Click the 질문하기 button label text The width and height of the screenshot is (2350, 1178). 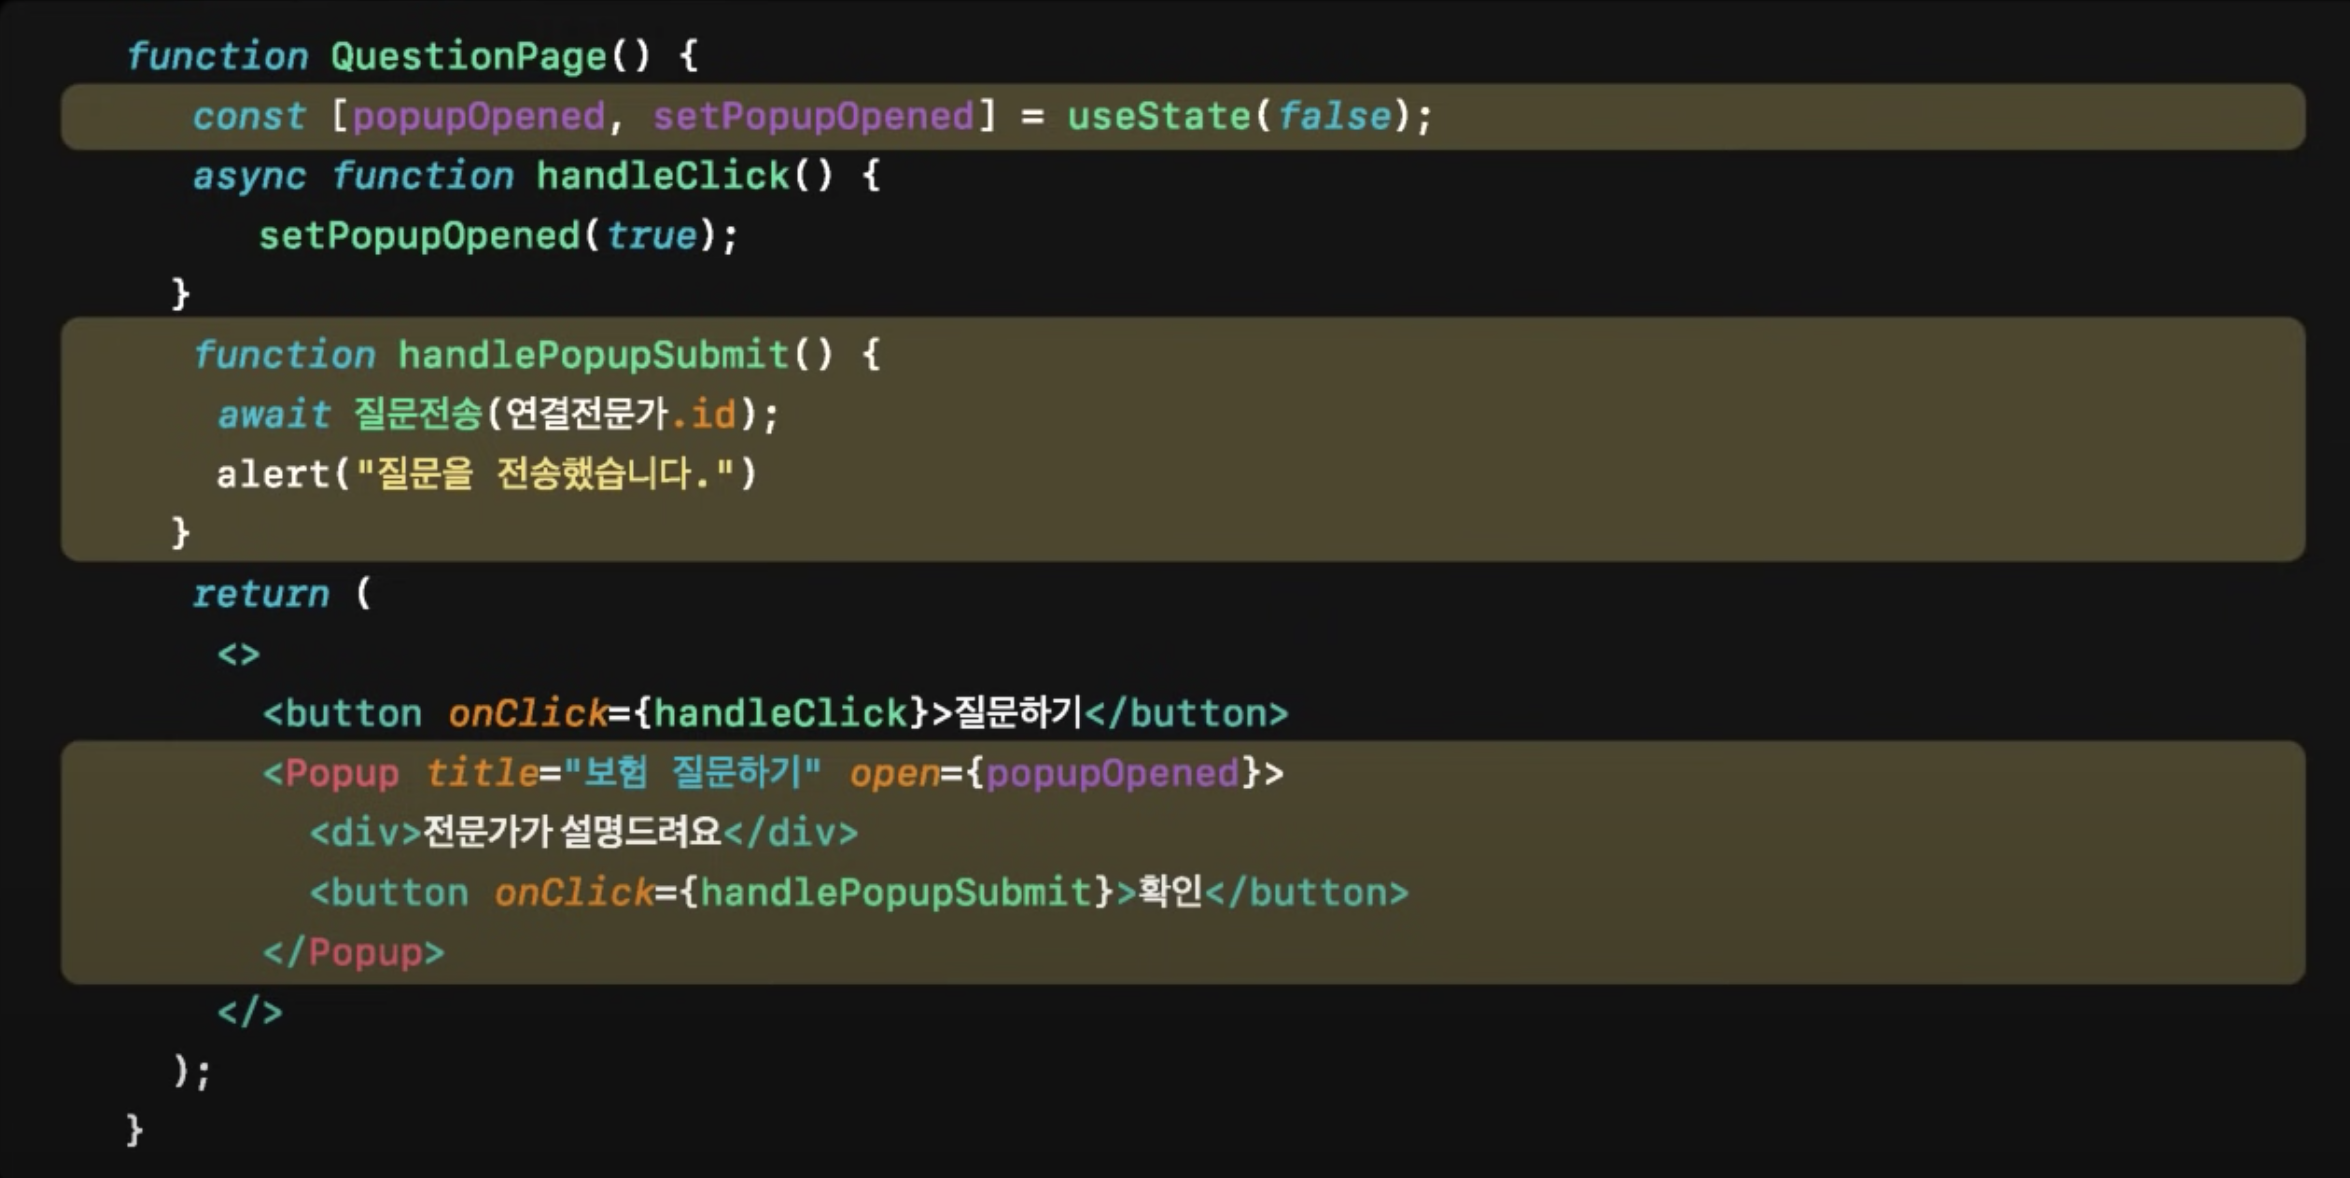tap(1018, 713)
